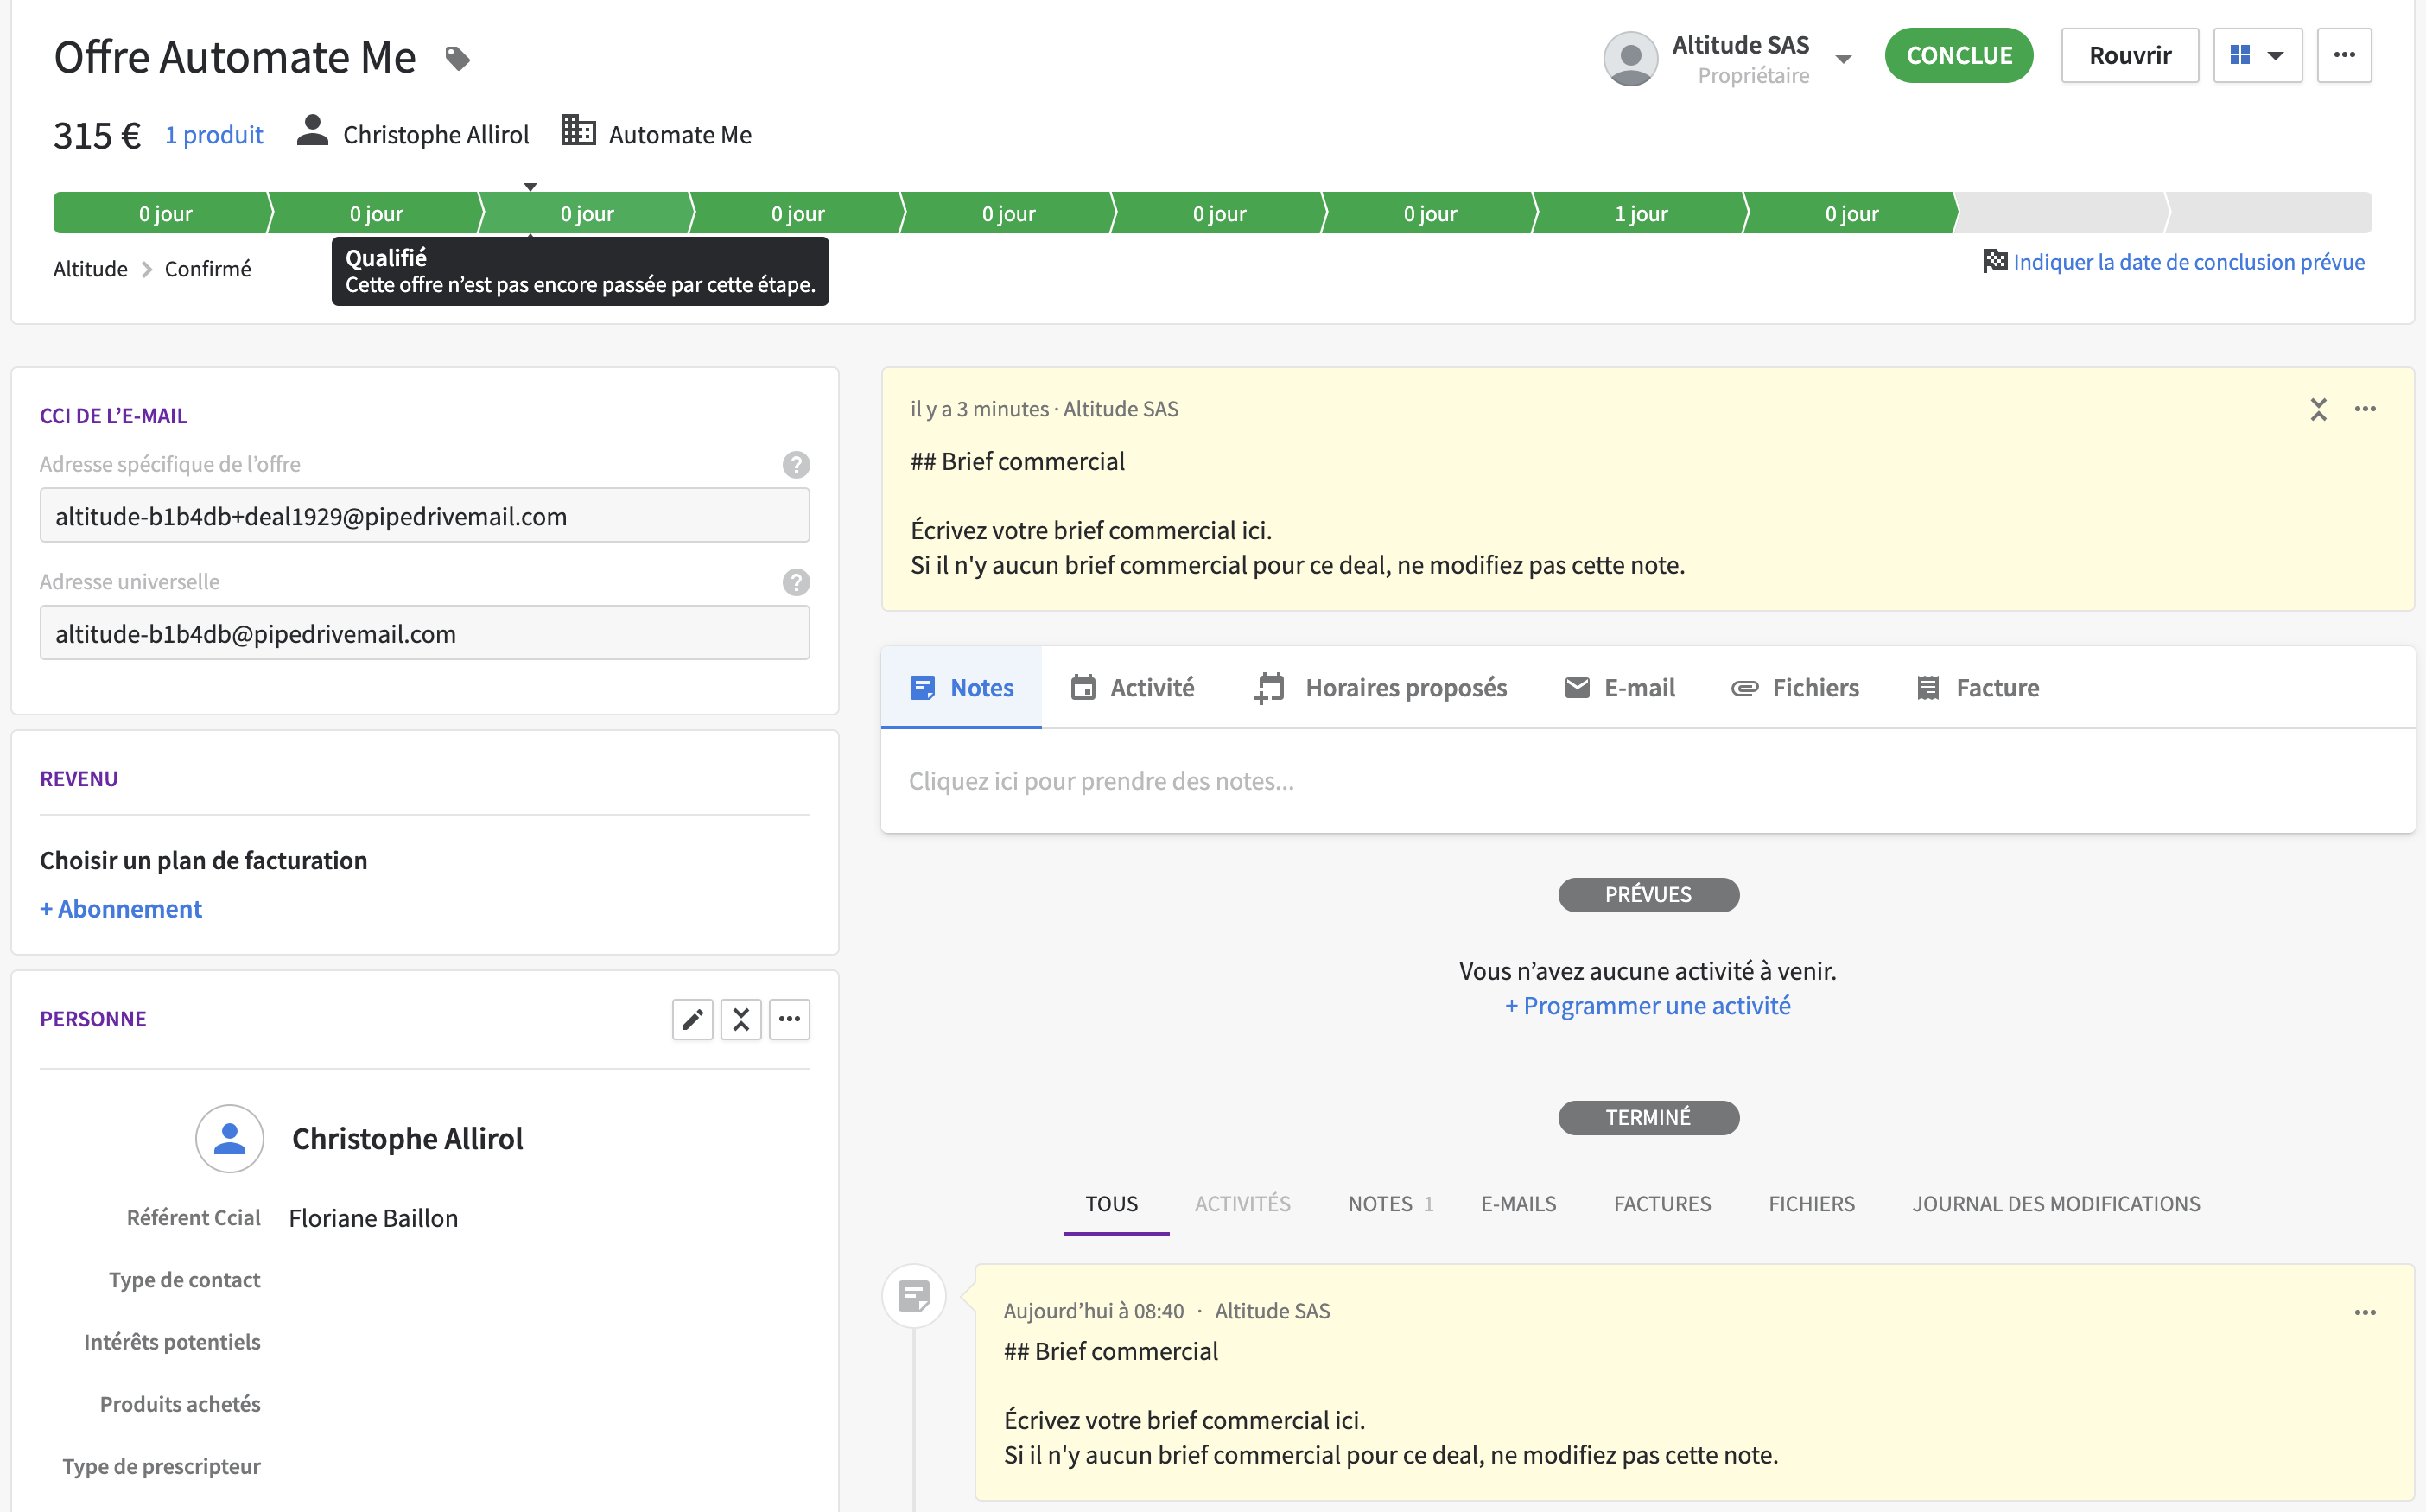Open the grid view layout dropdown
2426x1512 pixels.
click(2257, 55)
